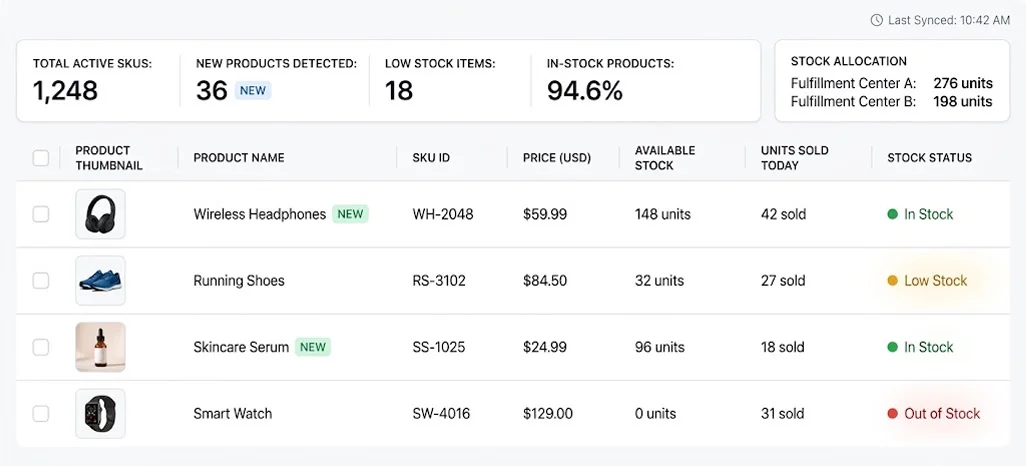Click the Wireless Headphones product name
This screenshot has height=466, width=1026.
pyautogui.click(x=260, y=214)
